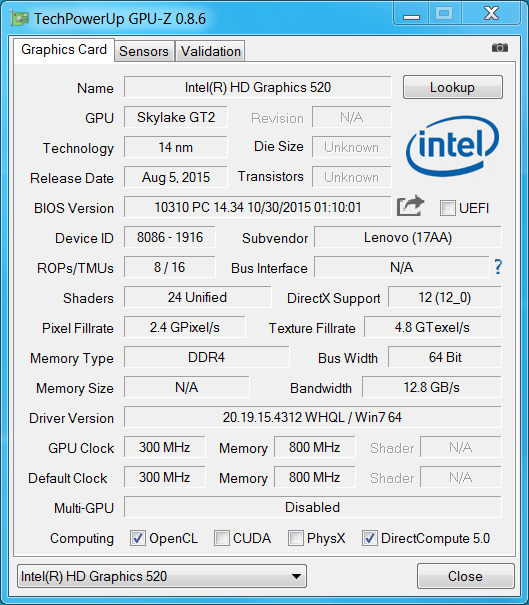Toggle the UEFI checkbox

coord(448,208)
